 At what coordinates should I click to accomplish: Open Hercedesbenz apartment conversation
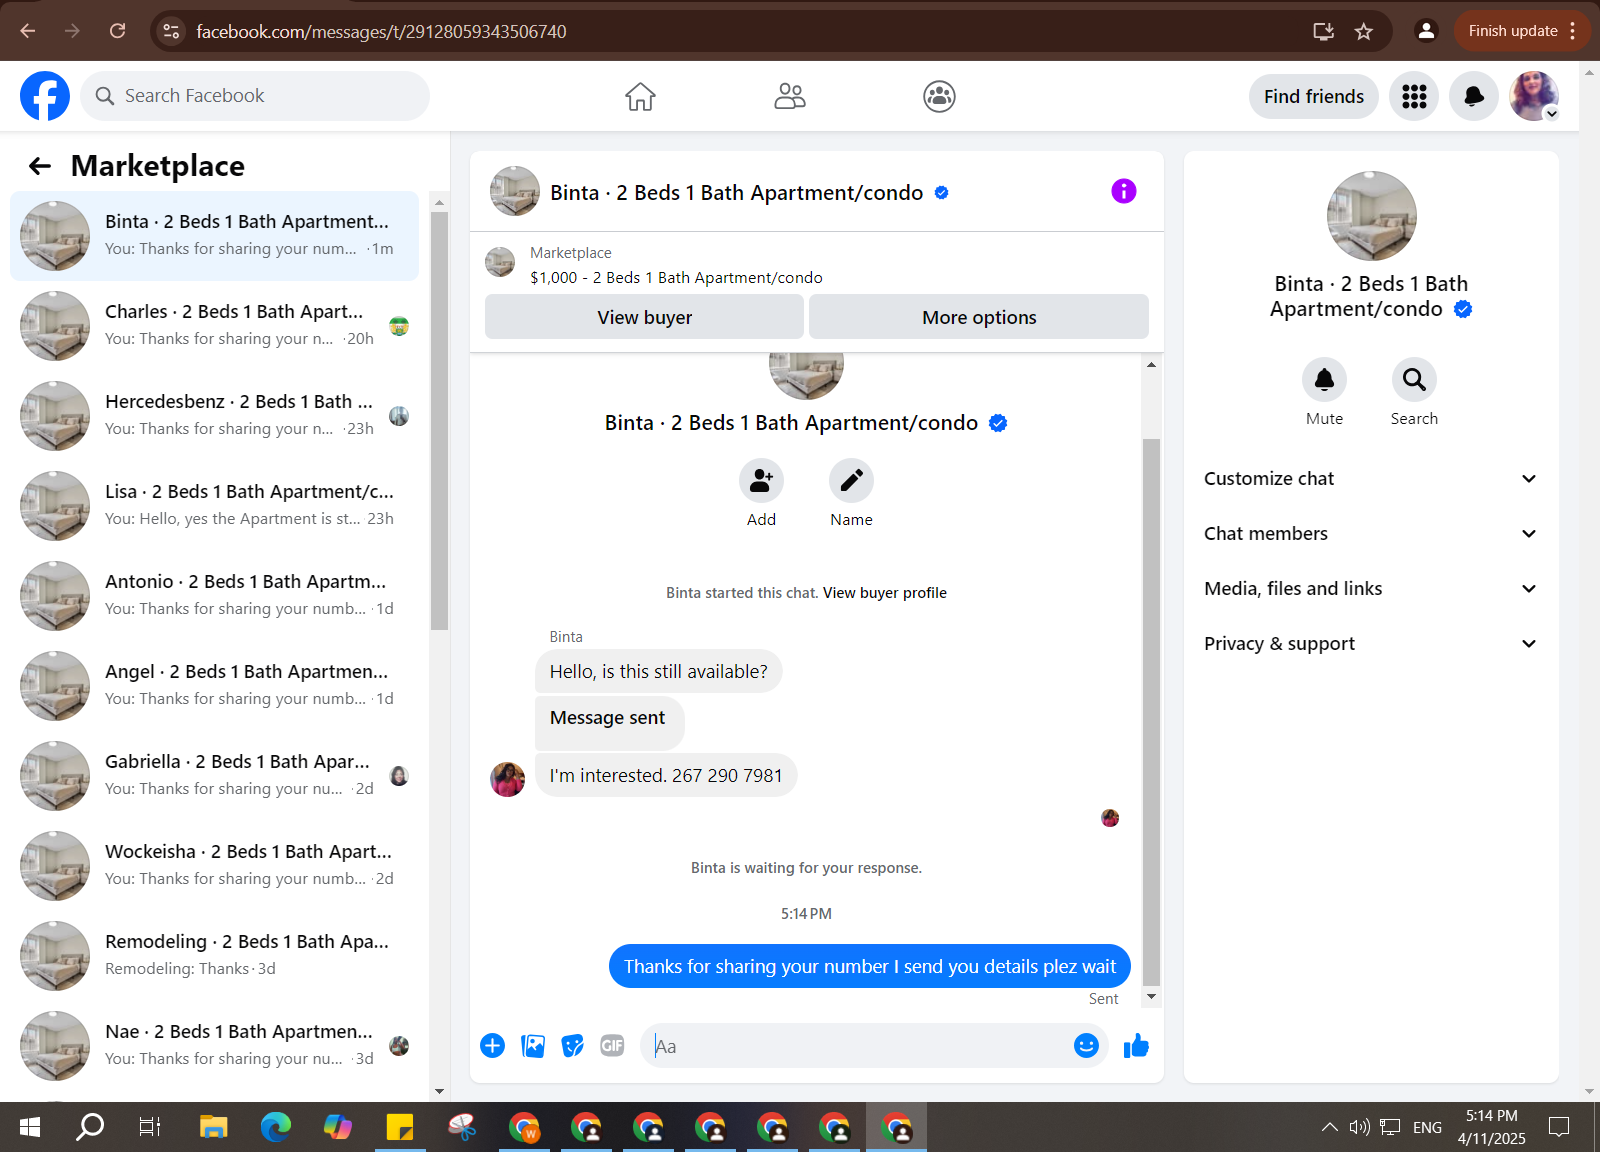point(214,416)
